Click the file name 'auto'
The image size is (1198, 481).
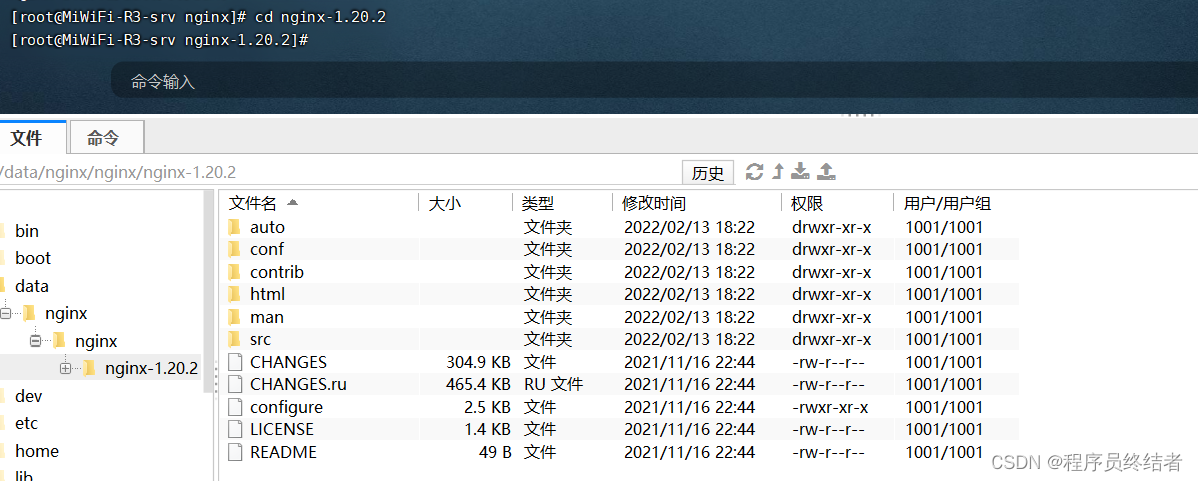coord(267,227)
